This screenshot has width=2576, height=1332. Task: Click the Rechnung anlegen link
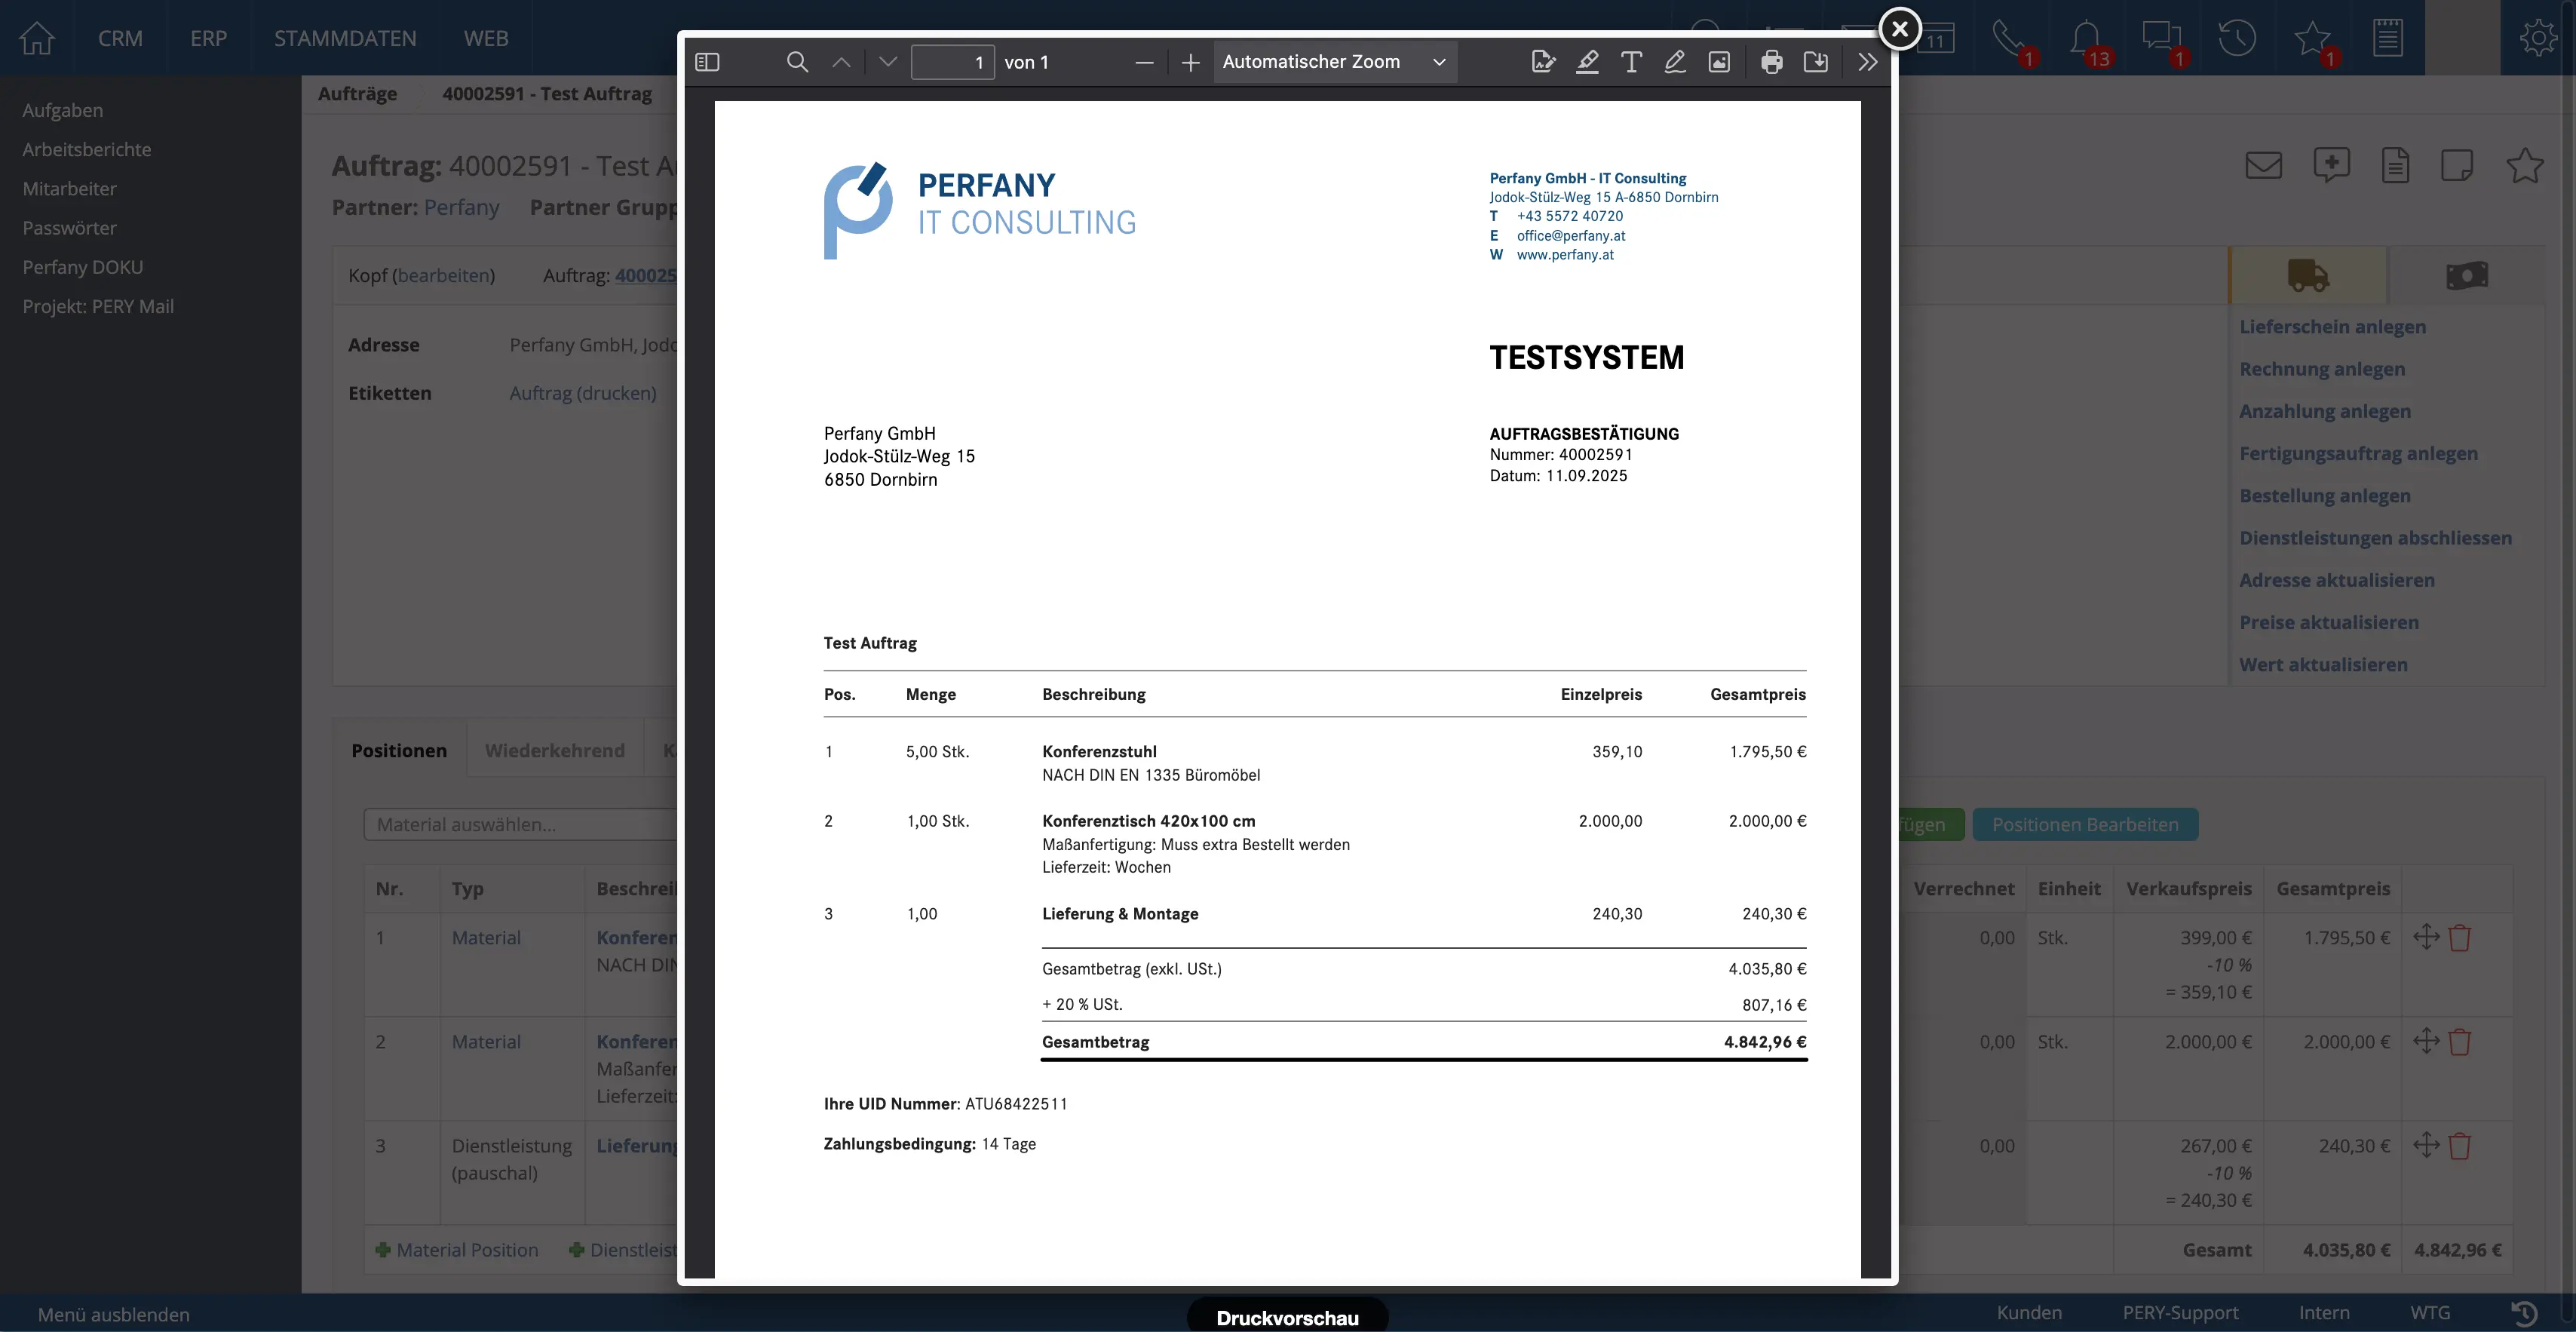point(2322,369)
